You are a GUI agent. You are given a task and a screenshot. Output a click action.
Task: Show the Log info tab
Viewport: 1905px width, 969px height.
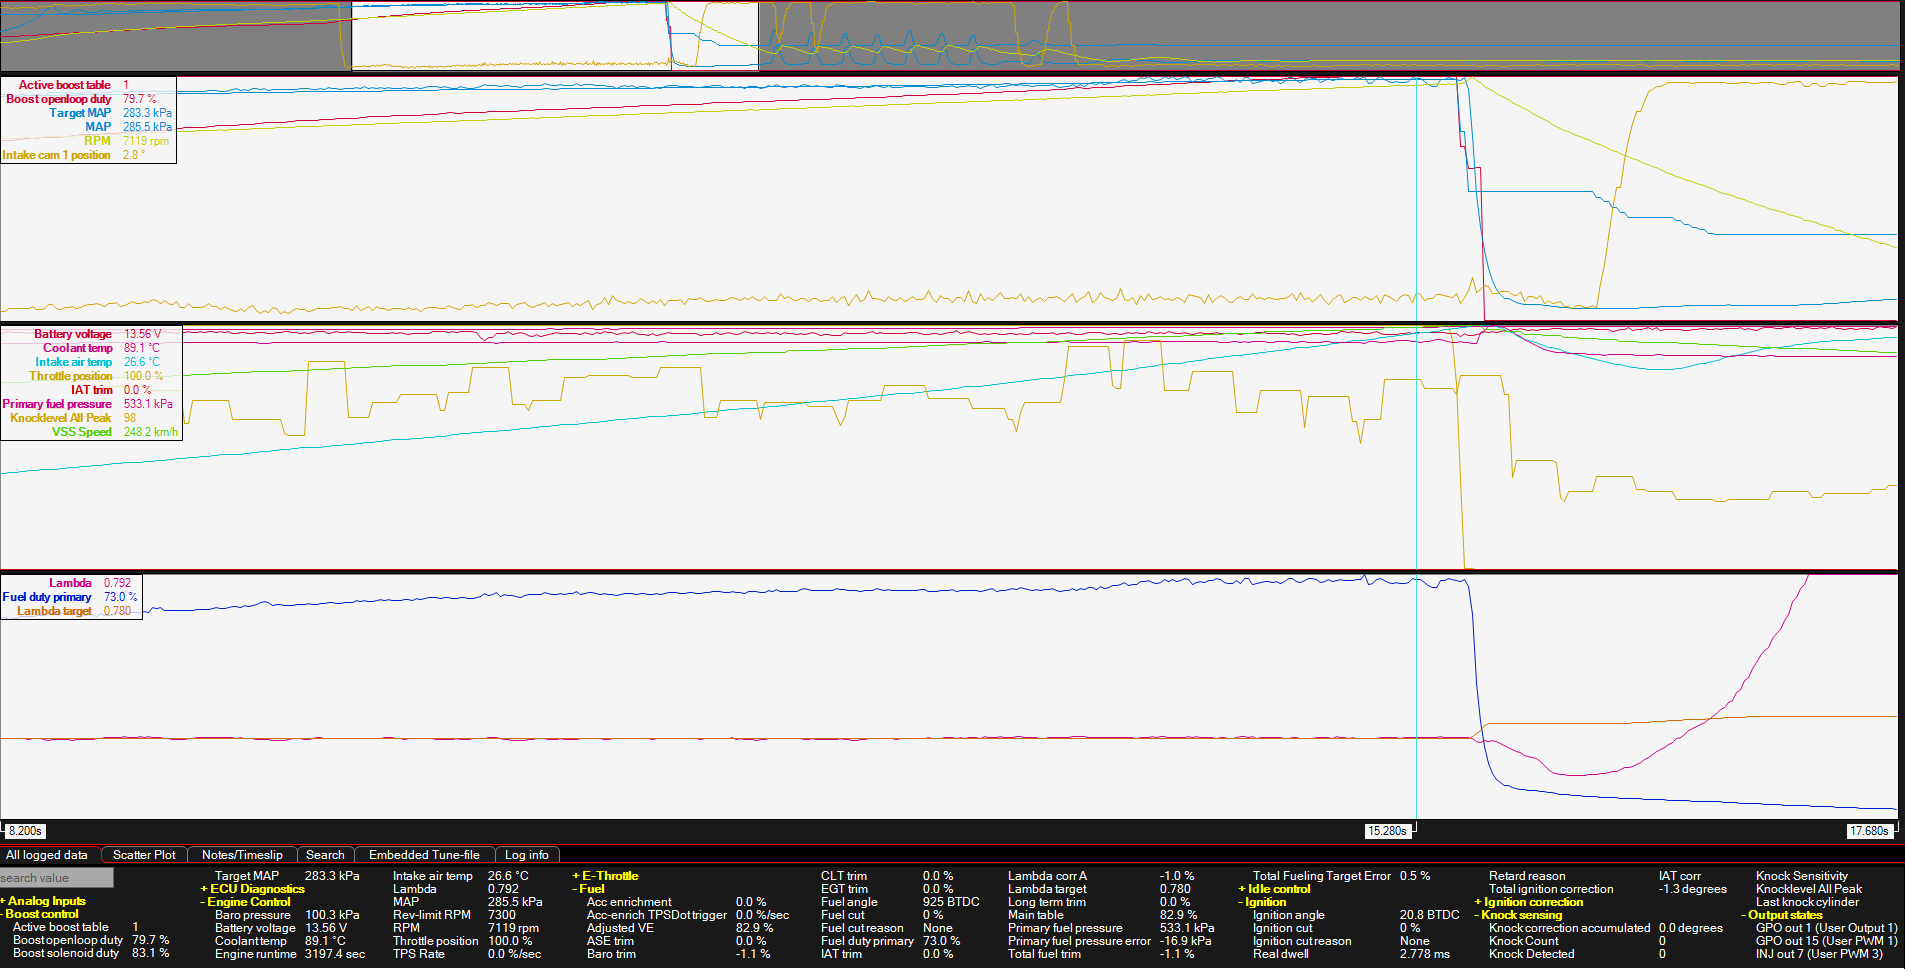526,855
